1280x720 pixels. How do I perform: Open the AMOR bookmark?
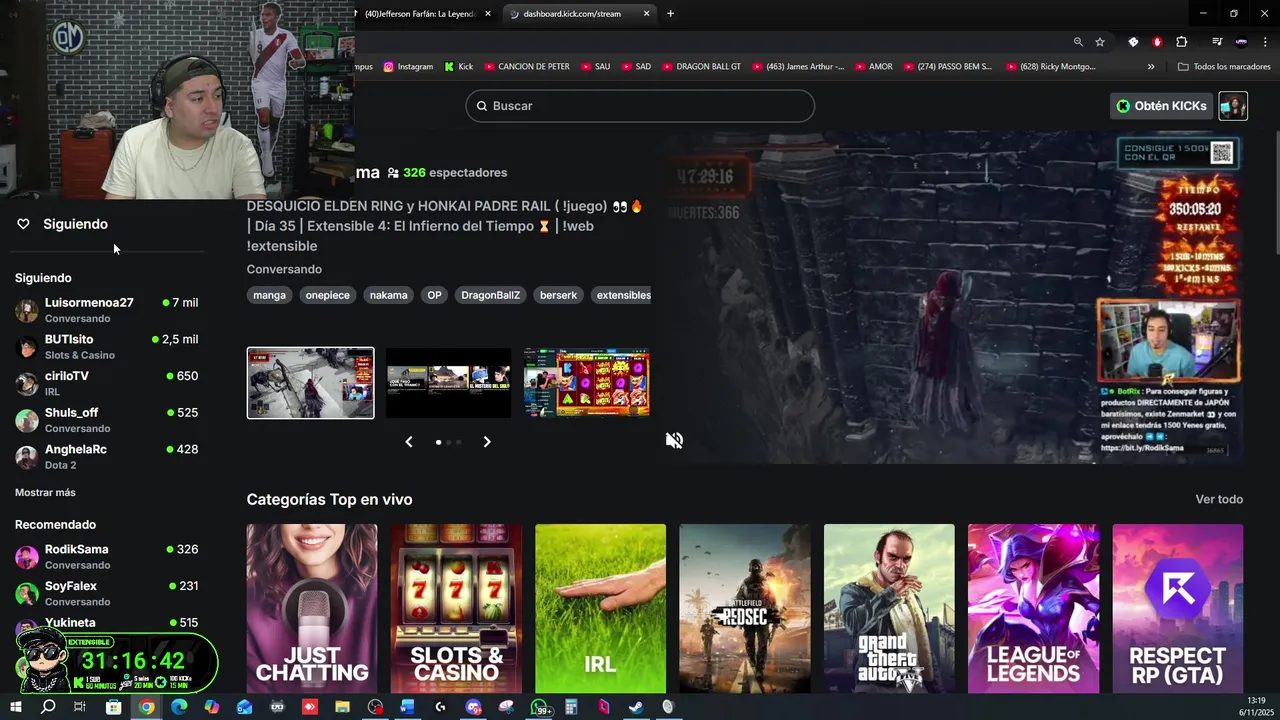872,67
